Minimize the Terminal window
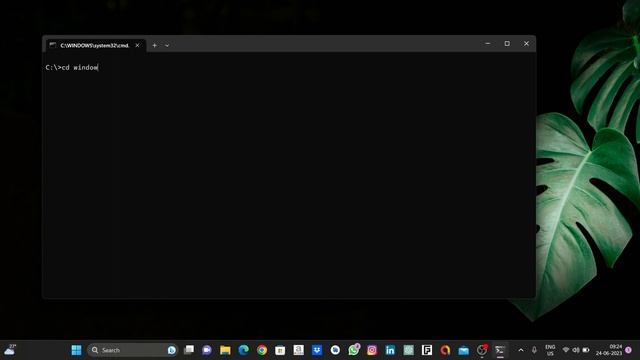This screenshot has width=640, height=360. pyautogui.click(x=487, y=43)
